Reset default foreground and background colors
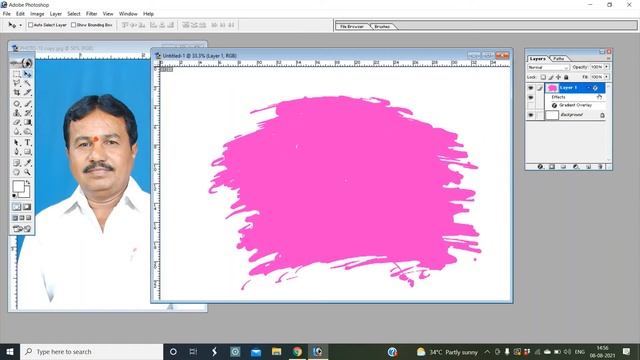 (x=15, y=196)
